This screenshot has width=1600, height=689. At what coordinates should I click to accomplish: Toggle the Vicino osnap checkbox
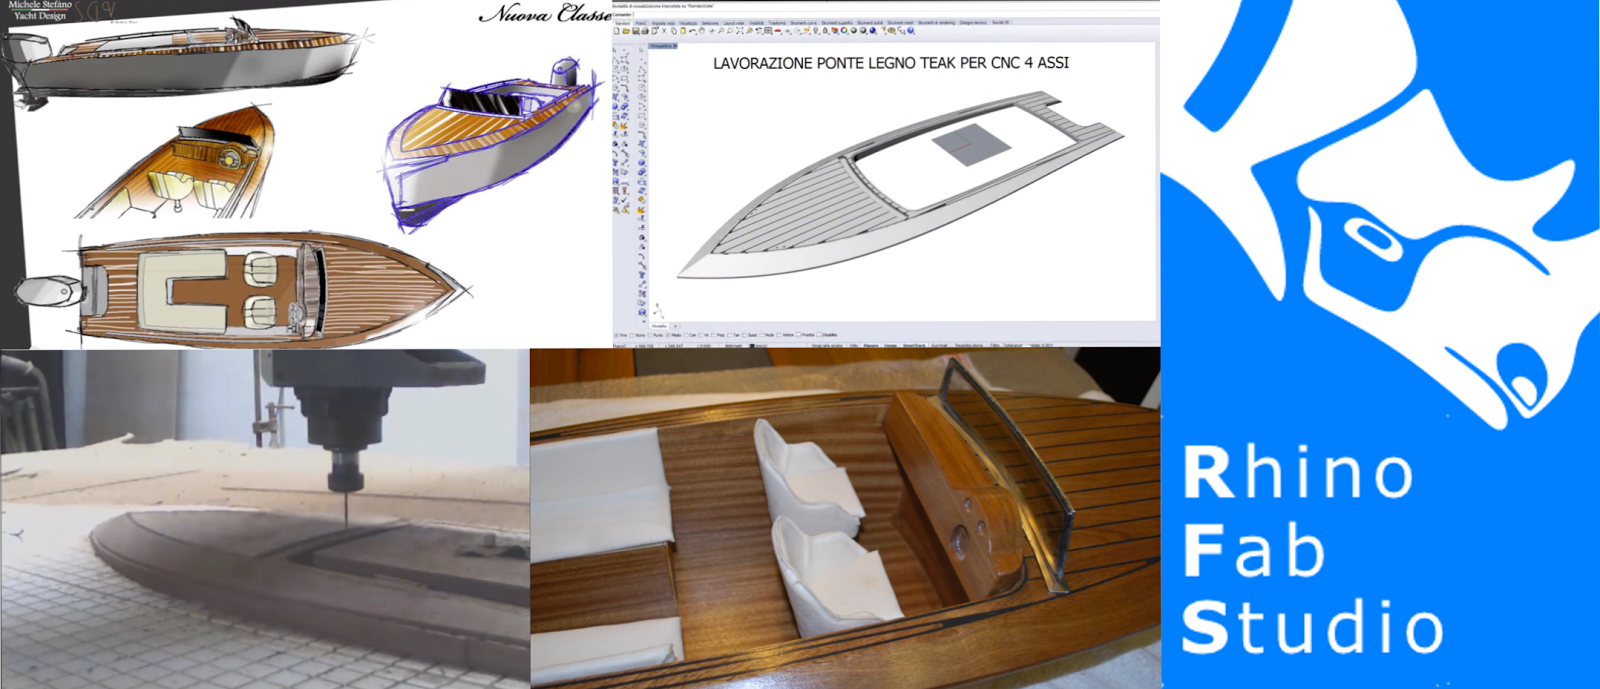click(x=632, y=335)
